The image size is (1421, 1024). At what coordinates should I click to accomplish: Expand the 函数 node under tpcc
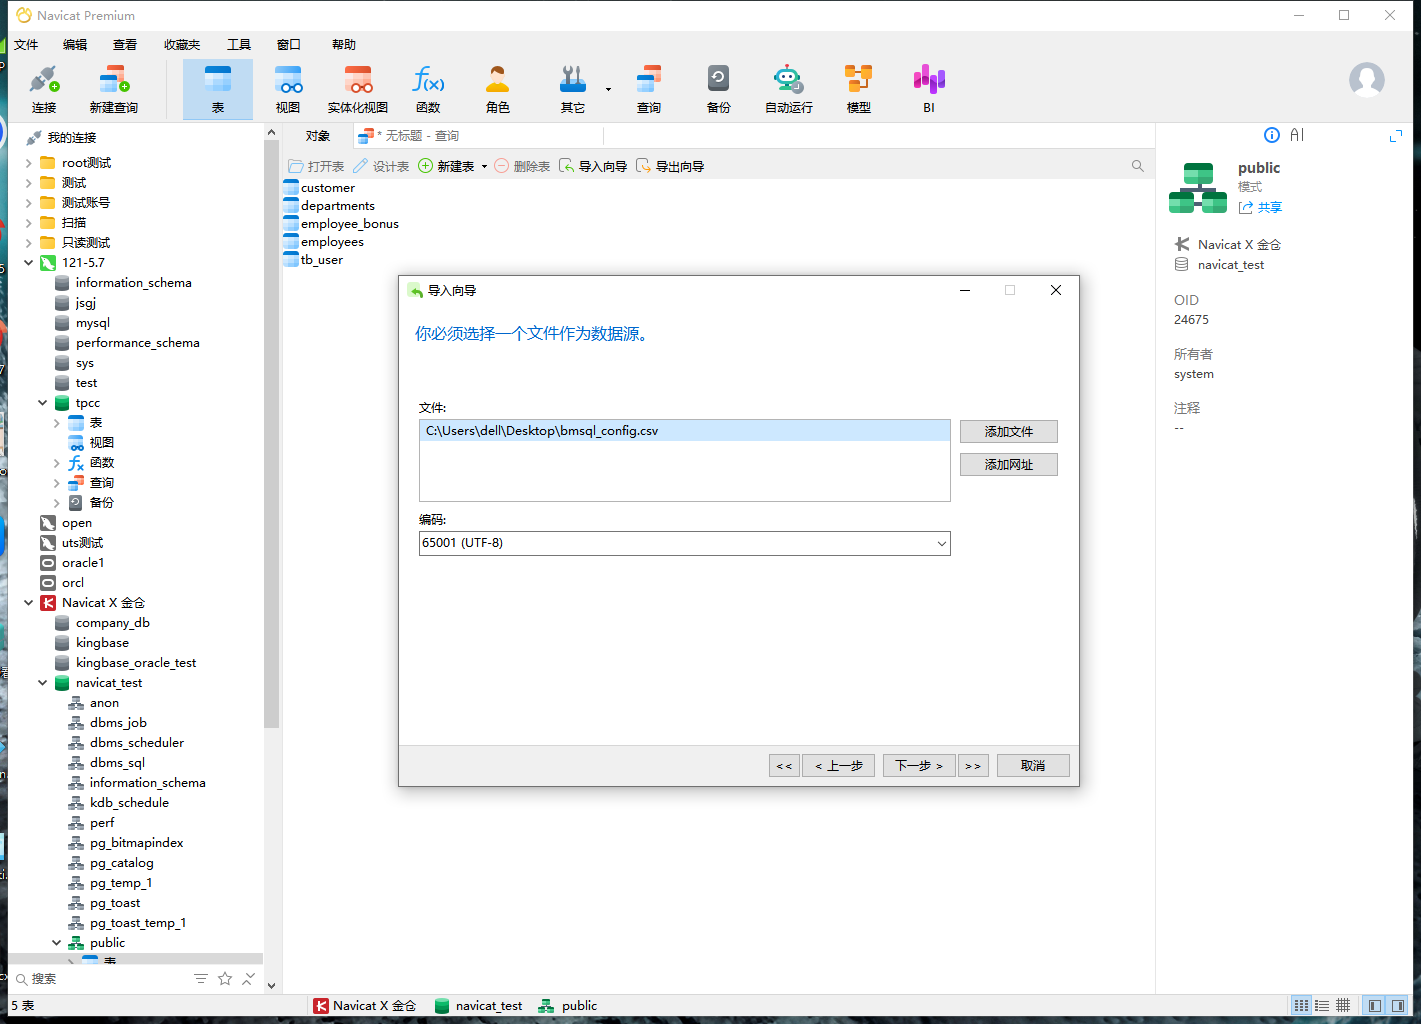56,463
